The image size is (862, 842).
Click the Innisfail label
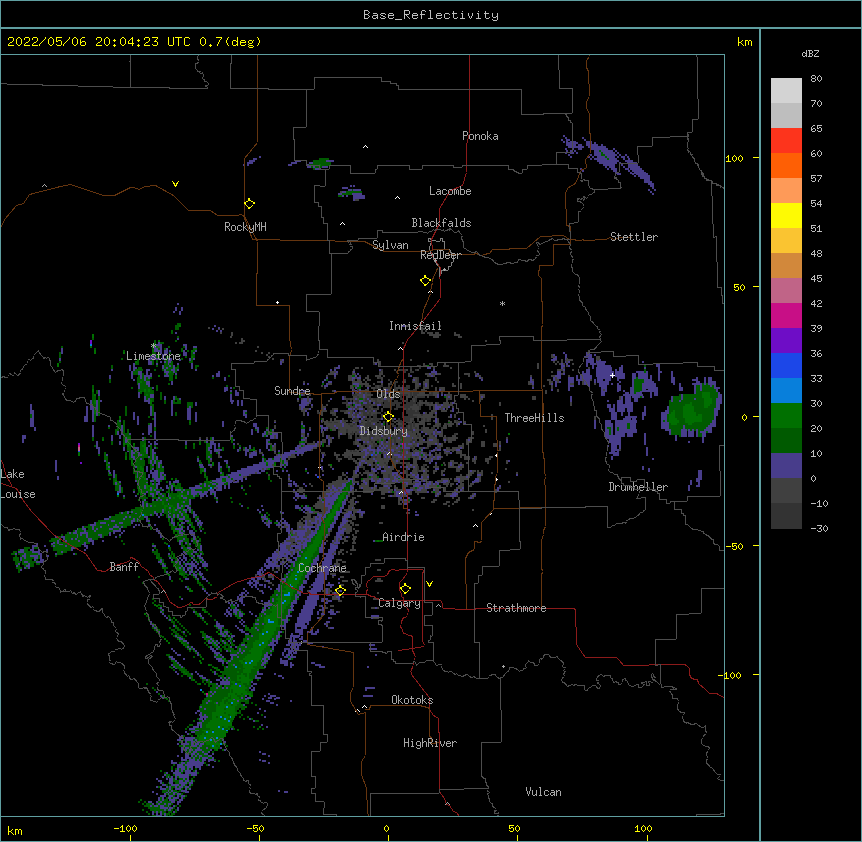click(415, 326)
